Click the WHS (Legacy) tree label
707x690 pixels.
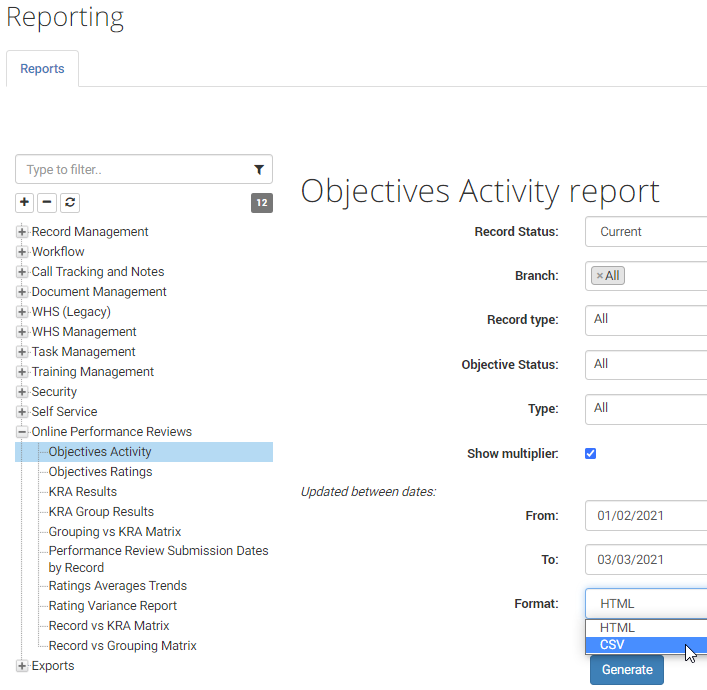click(71, 312)
